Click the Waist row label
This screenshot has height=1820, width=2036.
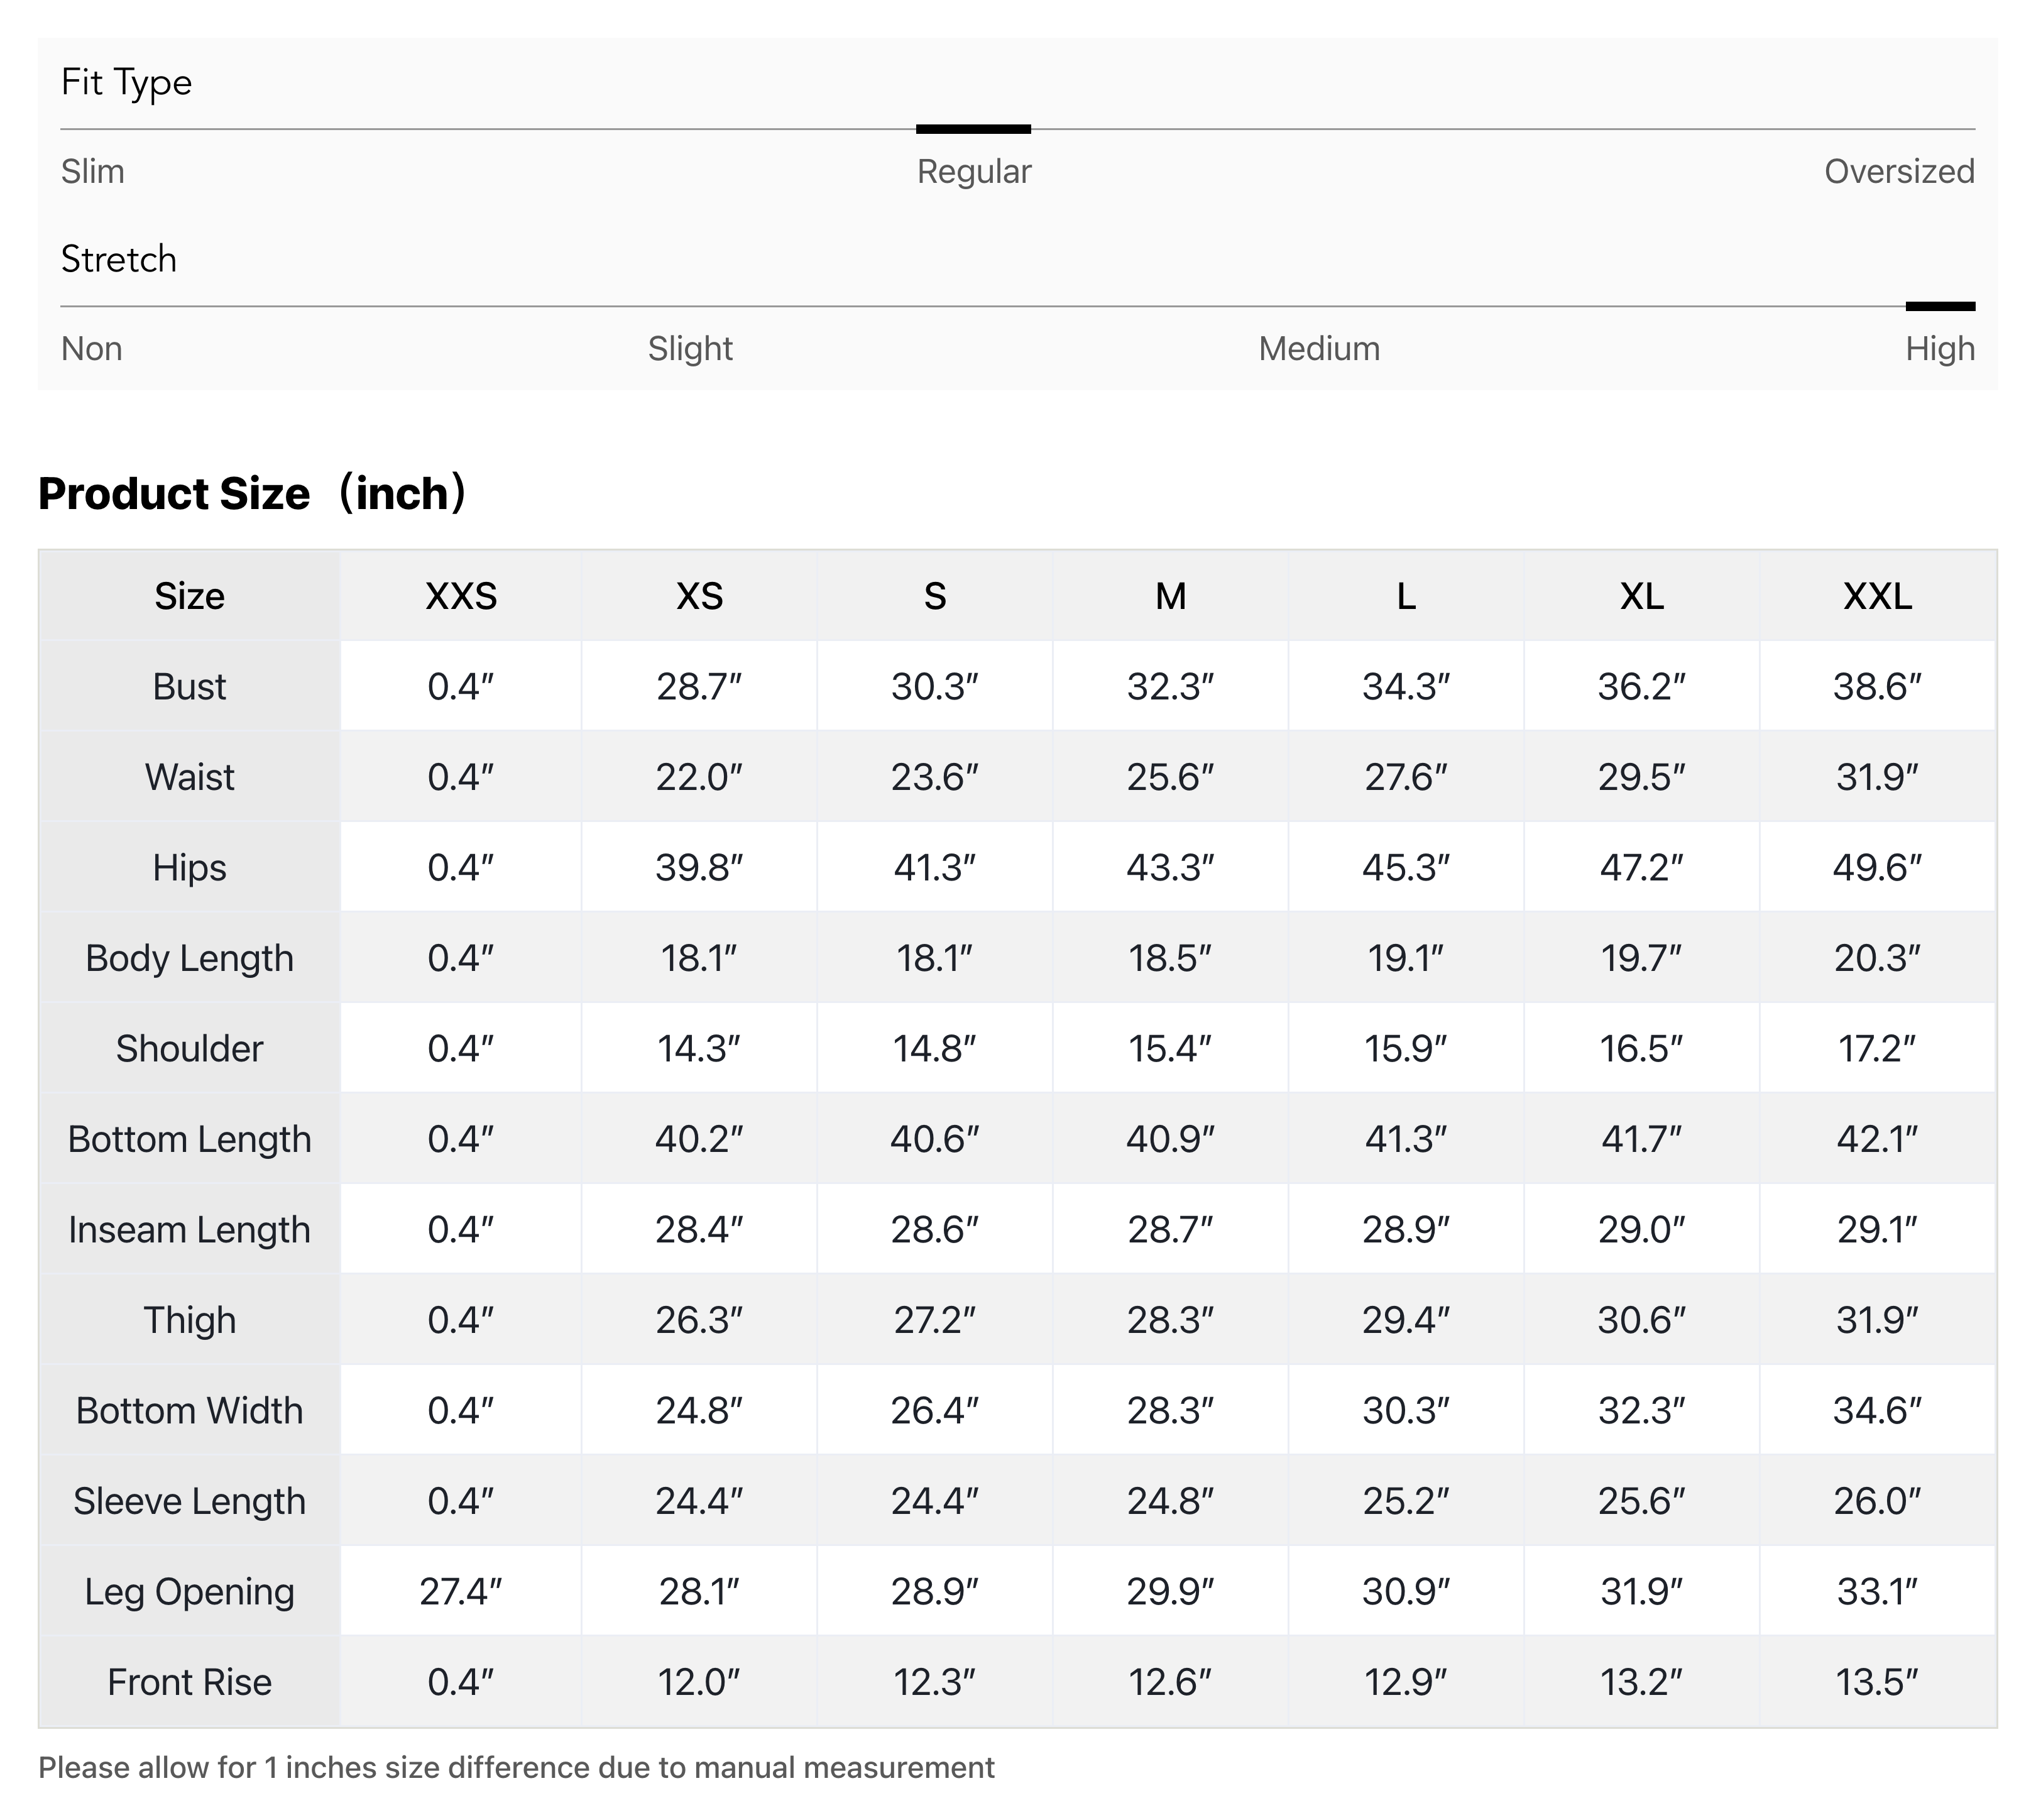click(189, 776)
